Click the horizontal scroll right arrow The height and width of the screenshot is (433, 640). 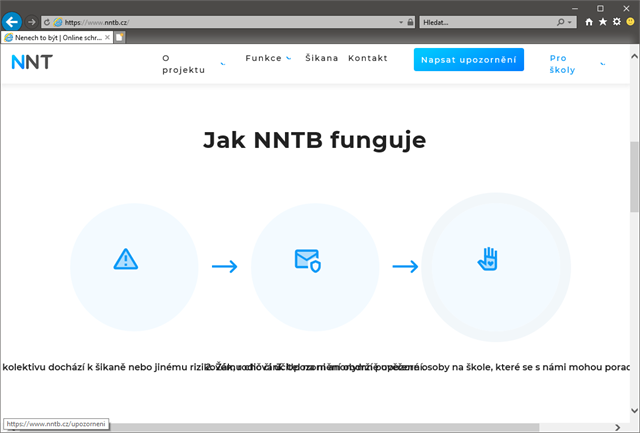(618, 427)
